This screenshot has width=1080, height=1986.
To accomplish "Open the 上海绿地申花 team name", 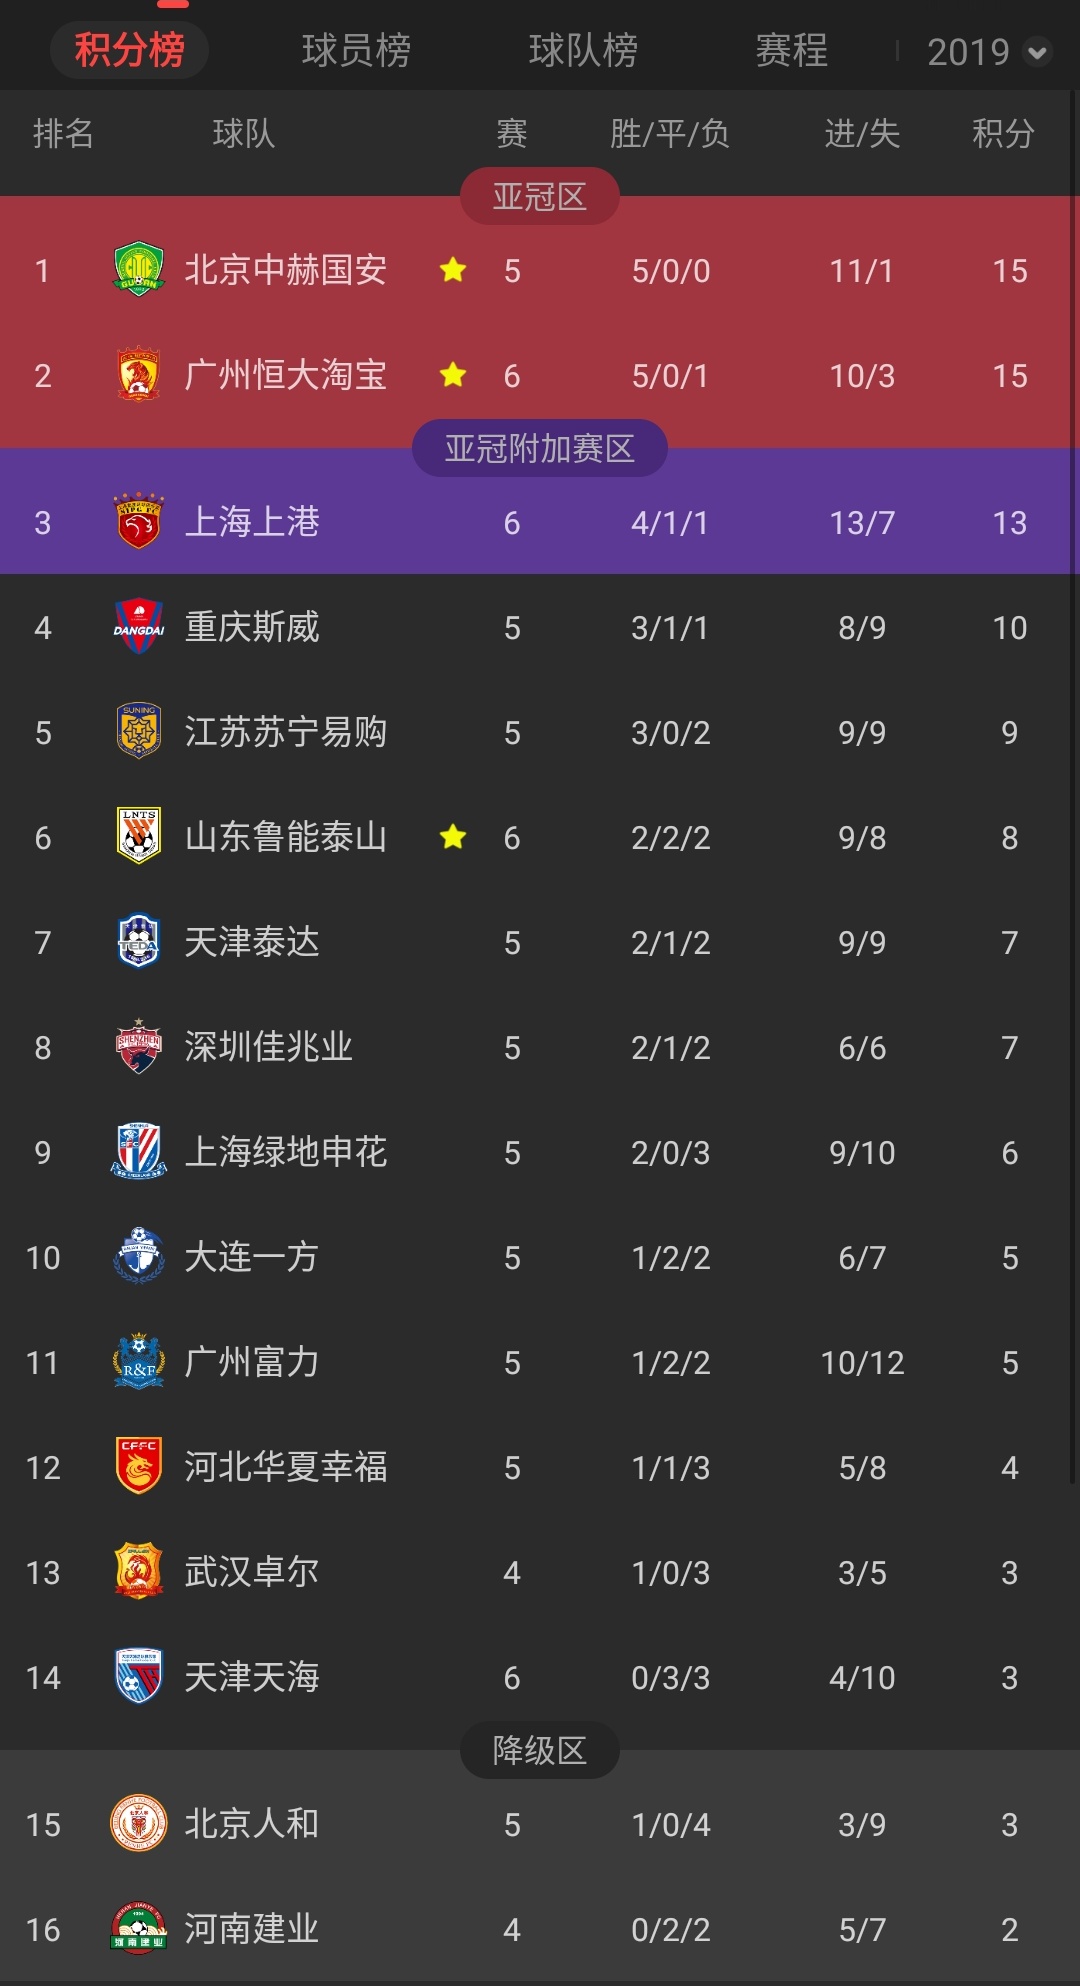I will pos(285,1152).
